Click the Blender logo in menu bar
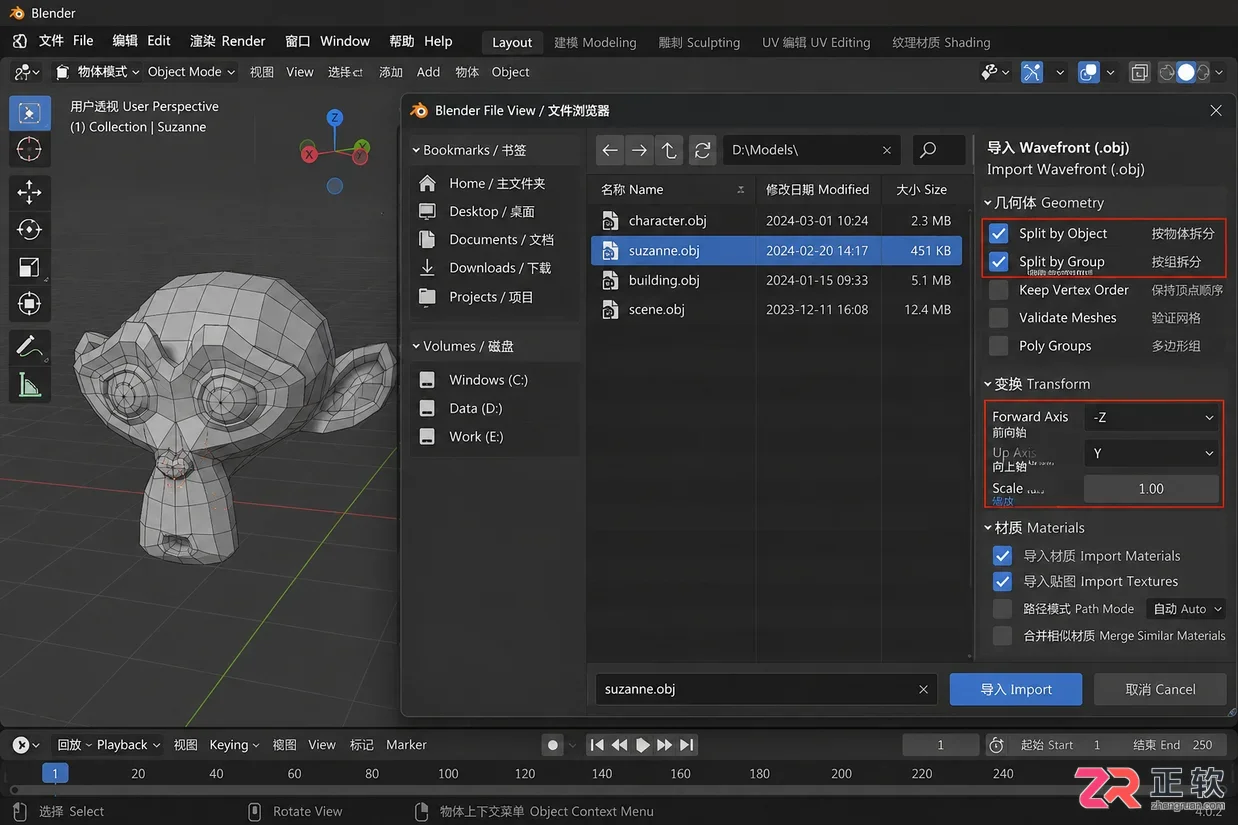This screenshot has width=1238, height=825. (x=20, y=41)
